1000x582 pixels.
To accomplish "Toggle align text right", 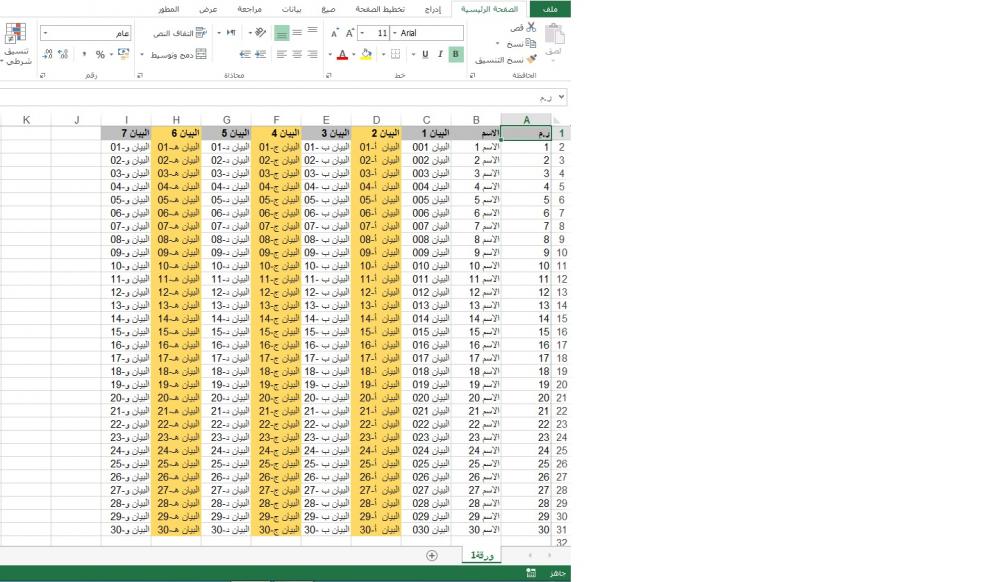I will pyautogui.click(x=312, y=54).
